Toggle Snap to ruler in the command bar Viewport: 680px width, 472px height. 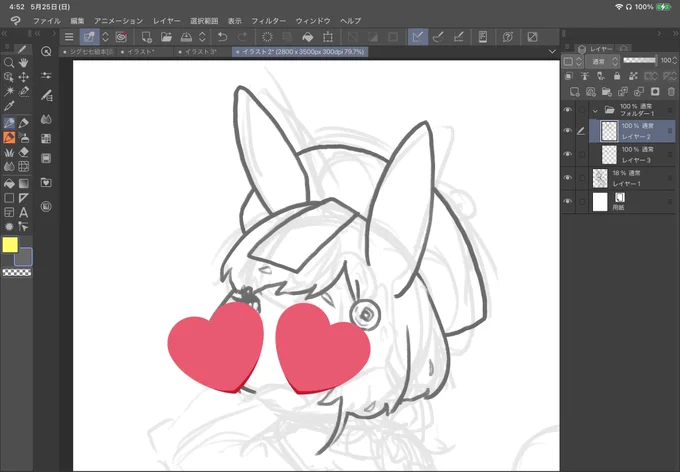(x=418, y=37)
